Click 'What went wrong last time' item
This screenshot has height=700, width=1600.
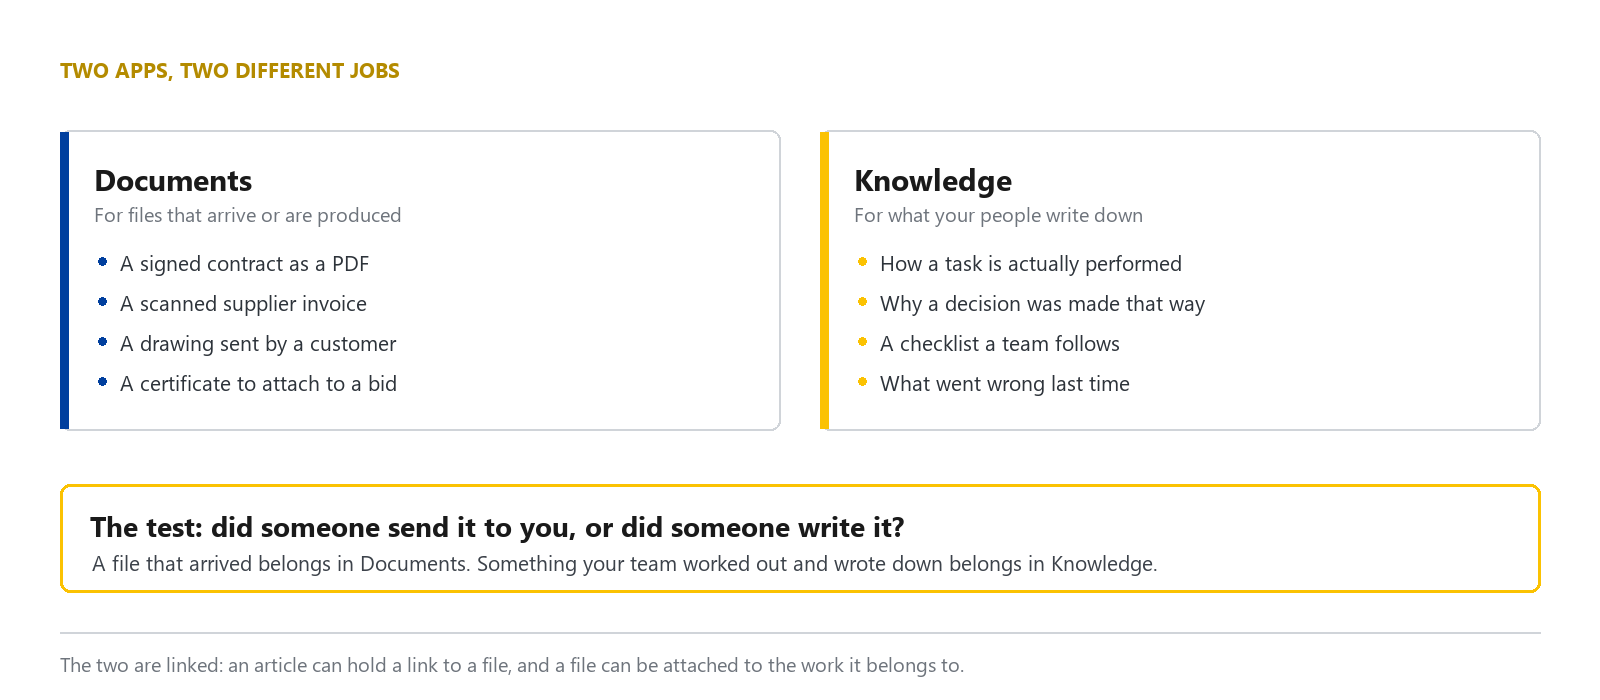click(1005, 384)
